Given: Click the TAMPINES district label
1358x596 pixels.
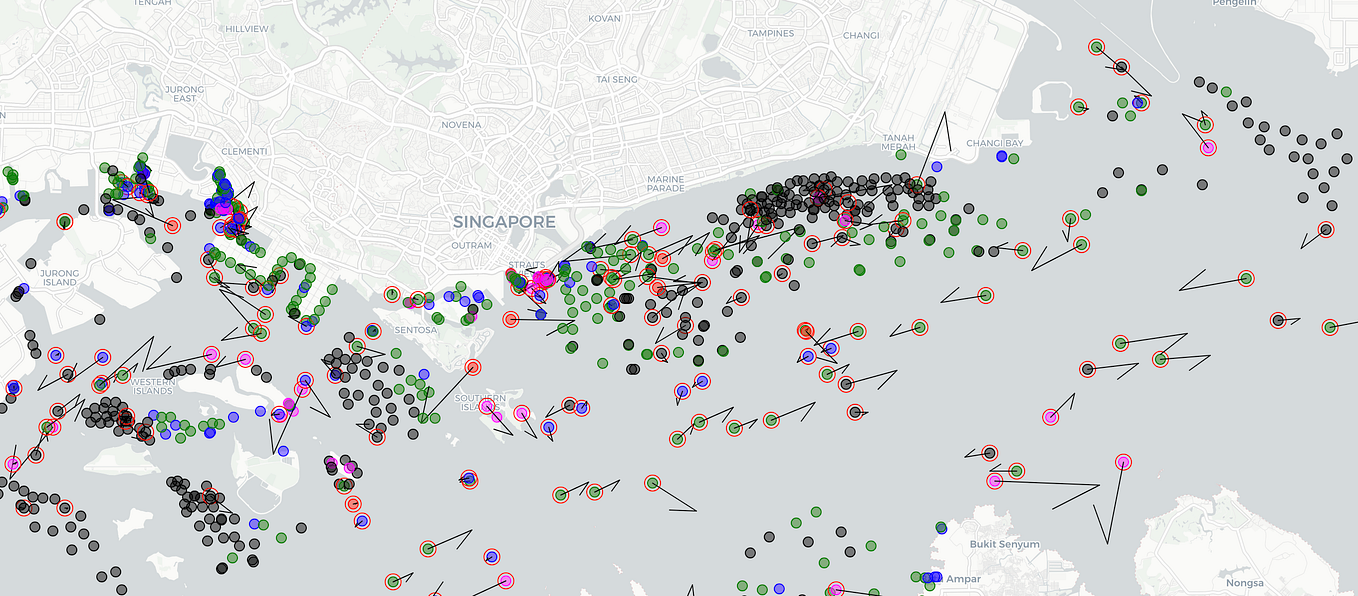Looking at the screenshot, I should point(769,33).
